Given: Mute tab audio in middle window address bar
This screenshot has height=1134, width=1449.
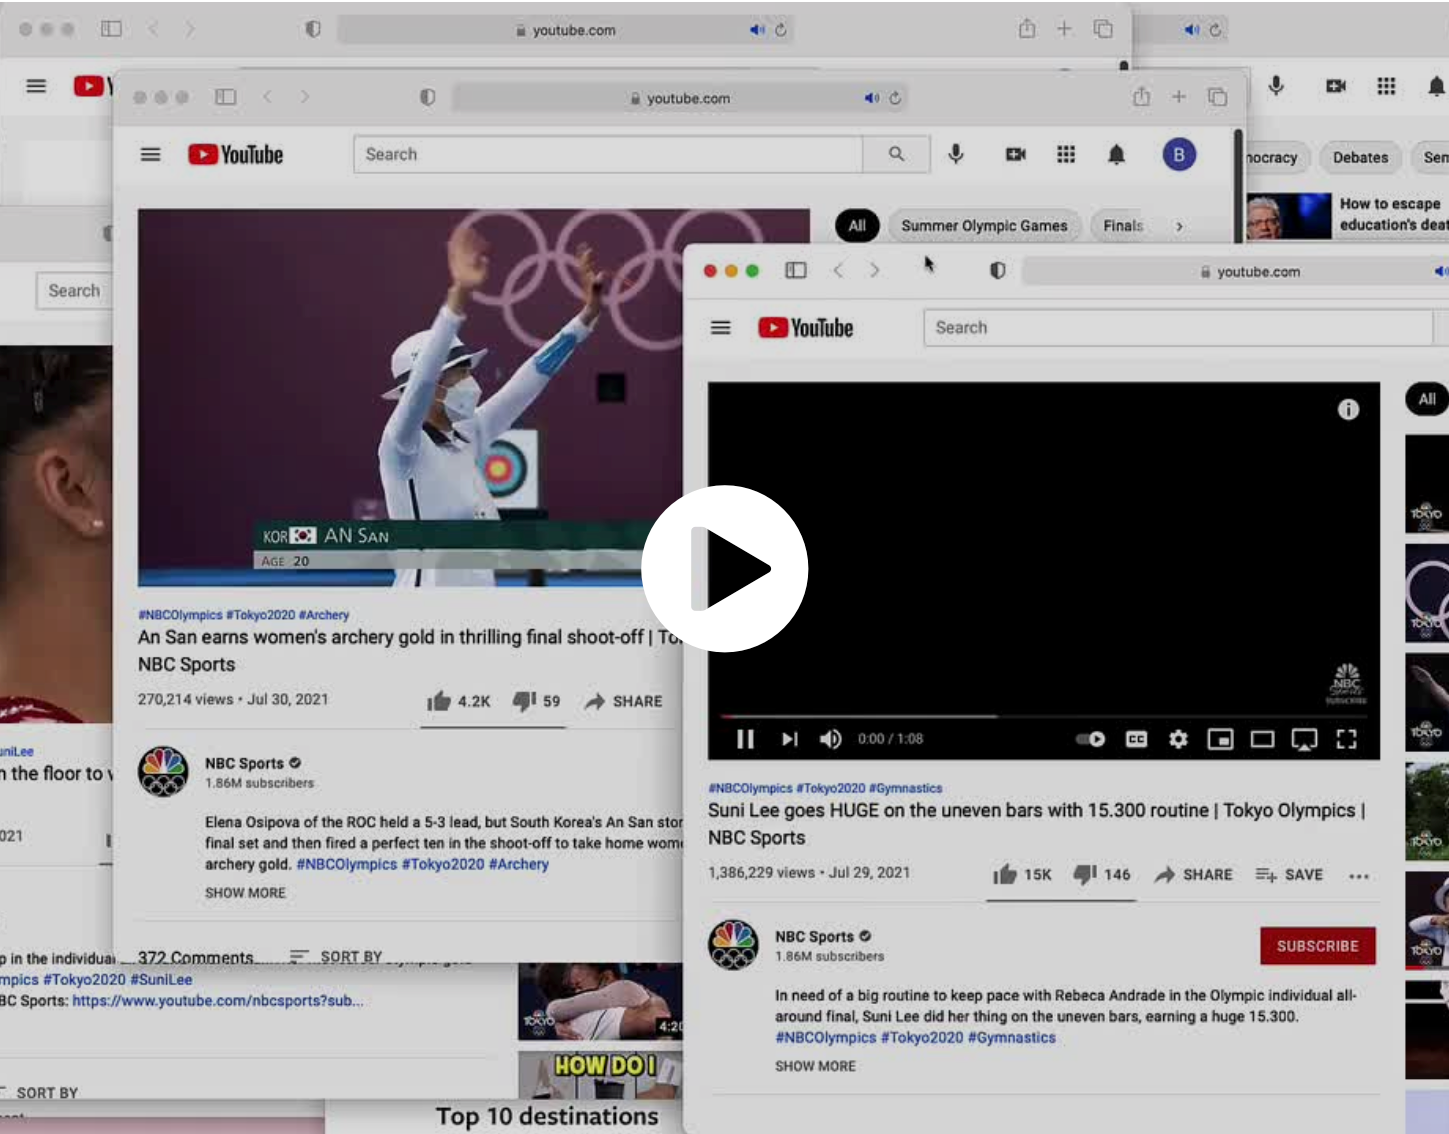Looking at the screenshot, I should 871,98.
